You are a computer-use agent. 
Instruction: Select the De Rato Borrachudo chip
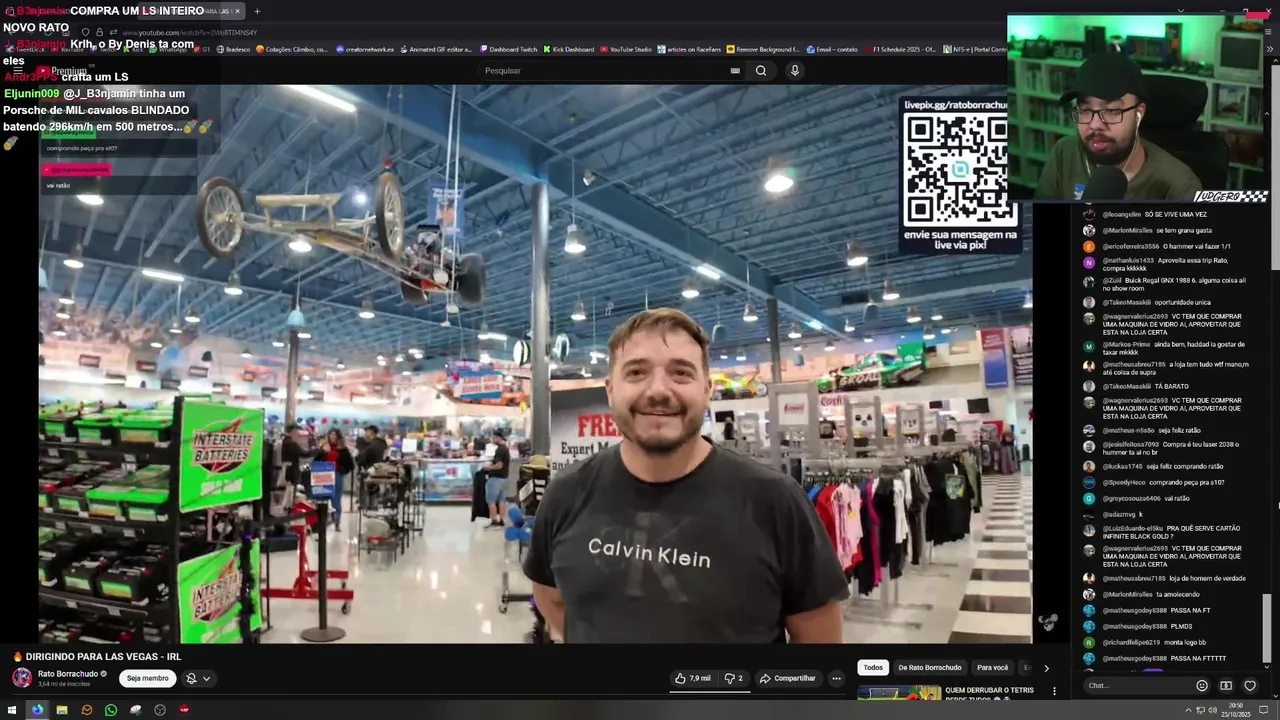click(929, 668)
